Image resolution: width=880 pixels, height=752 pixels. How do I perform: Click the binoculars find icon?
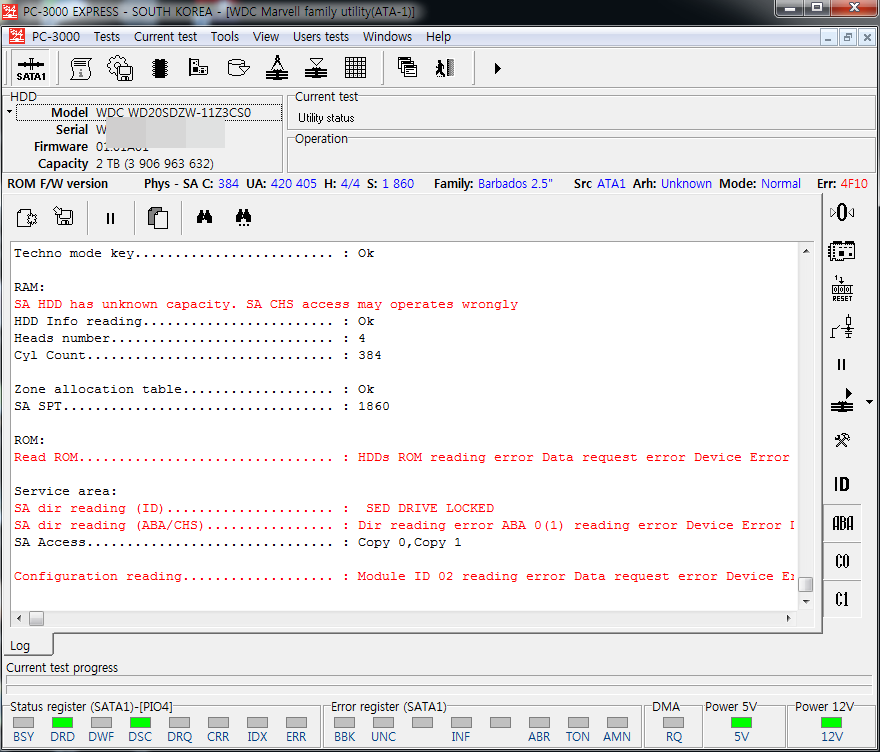coord(204,217)
